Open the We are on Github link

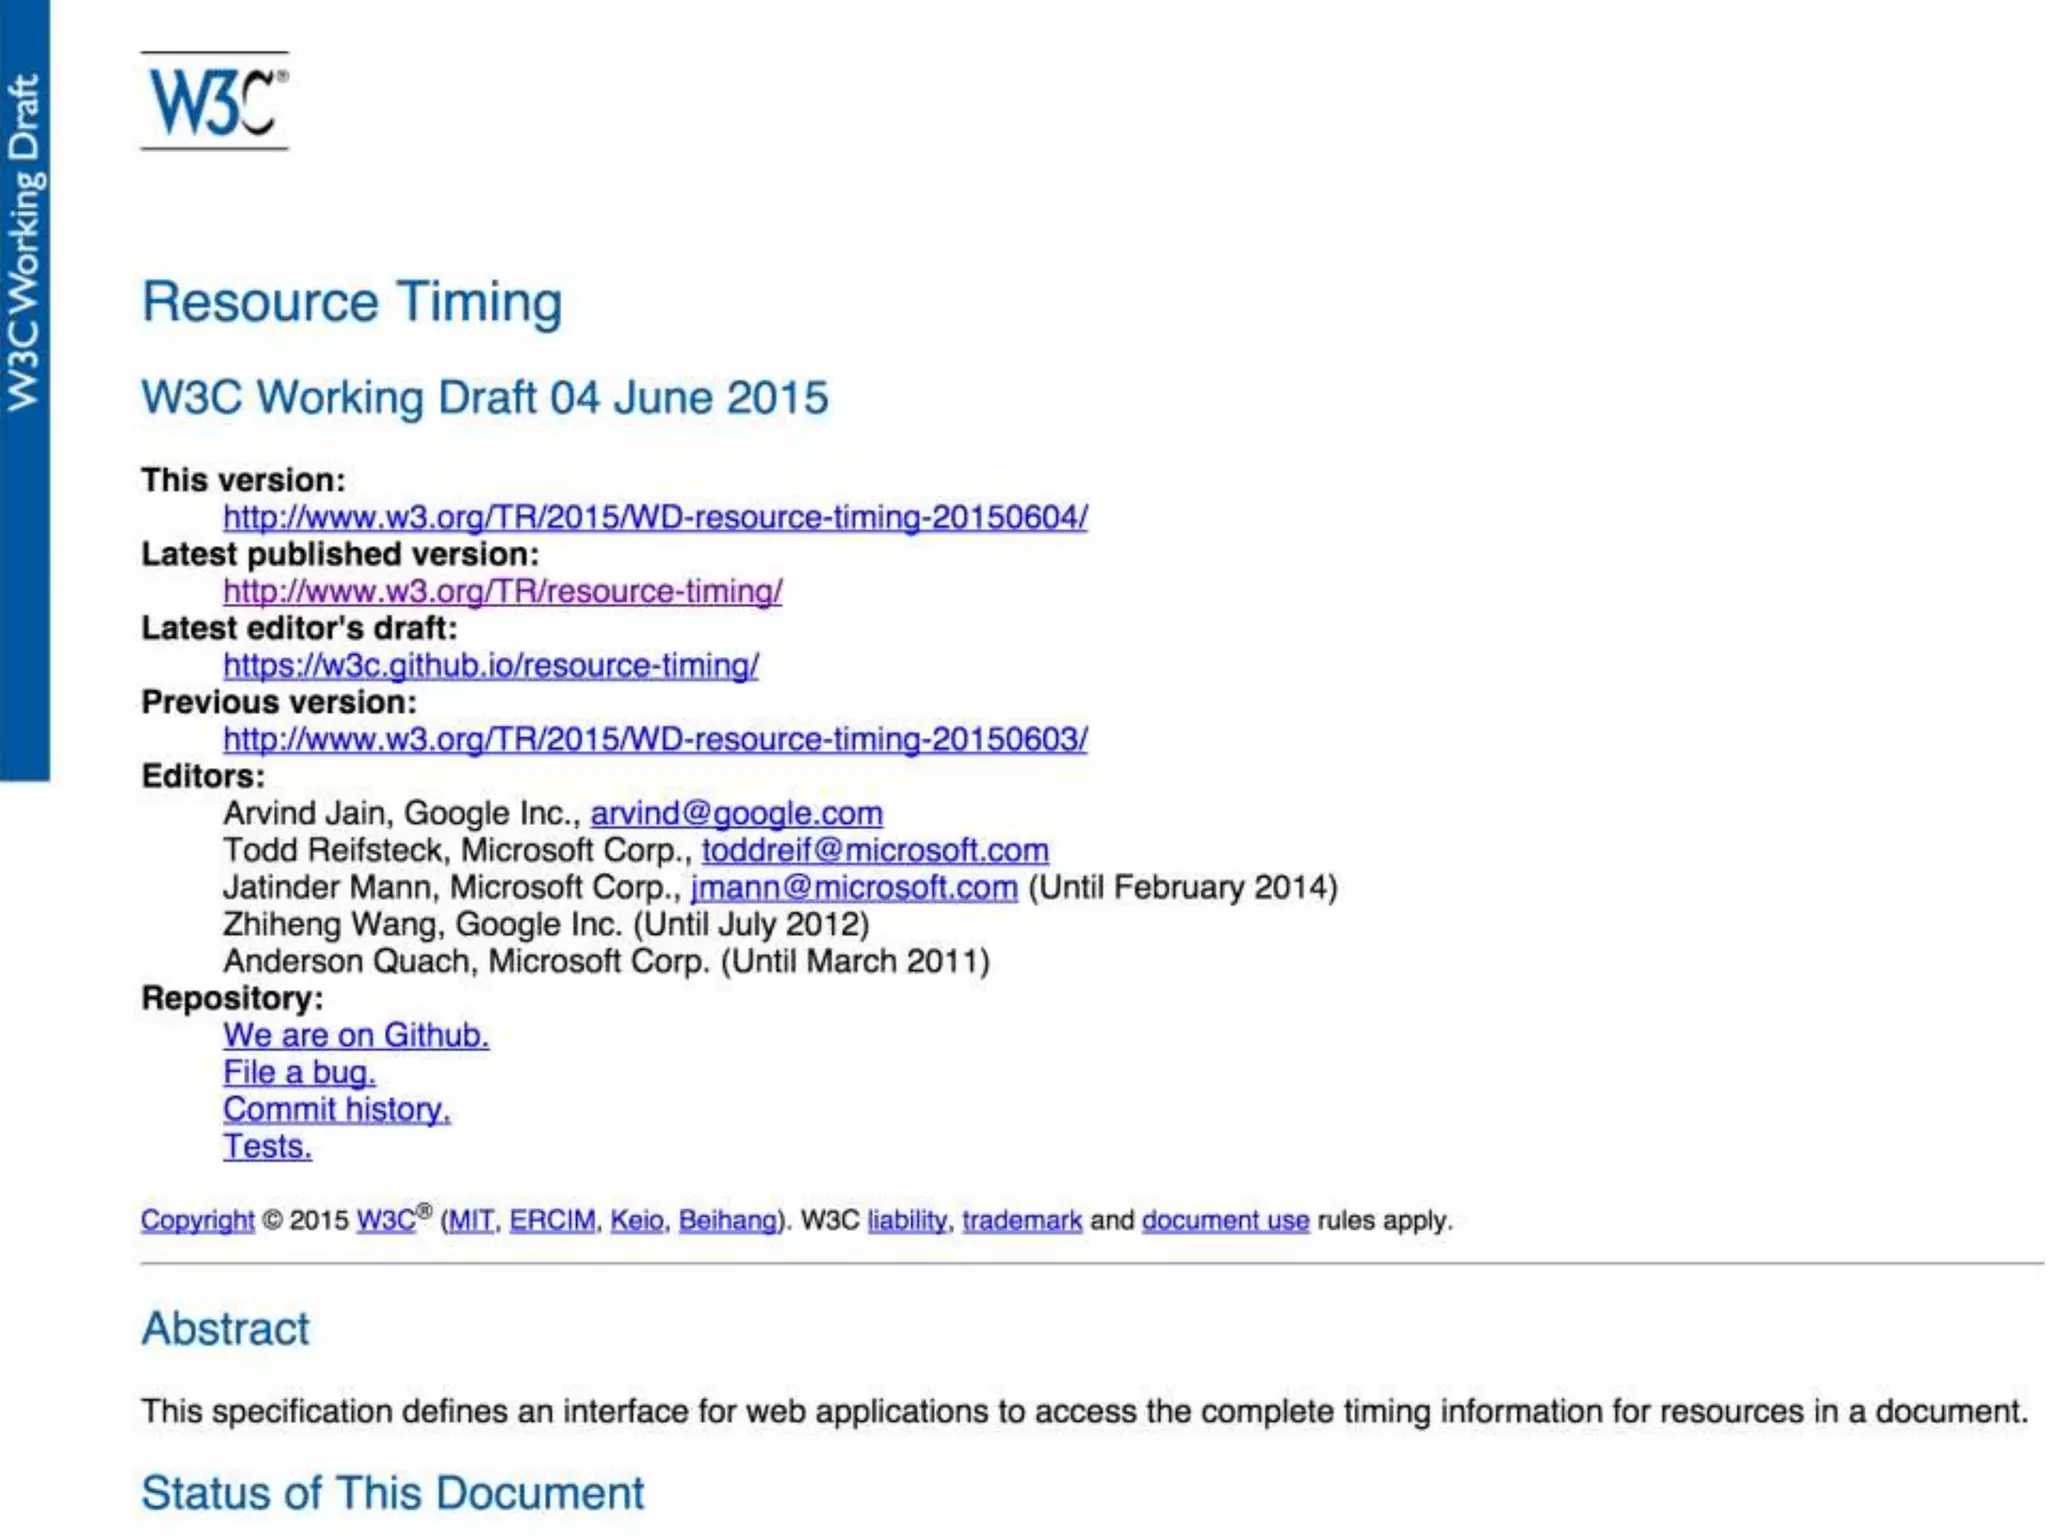pos(356,1035)
